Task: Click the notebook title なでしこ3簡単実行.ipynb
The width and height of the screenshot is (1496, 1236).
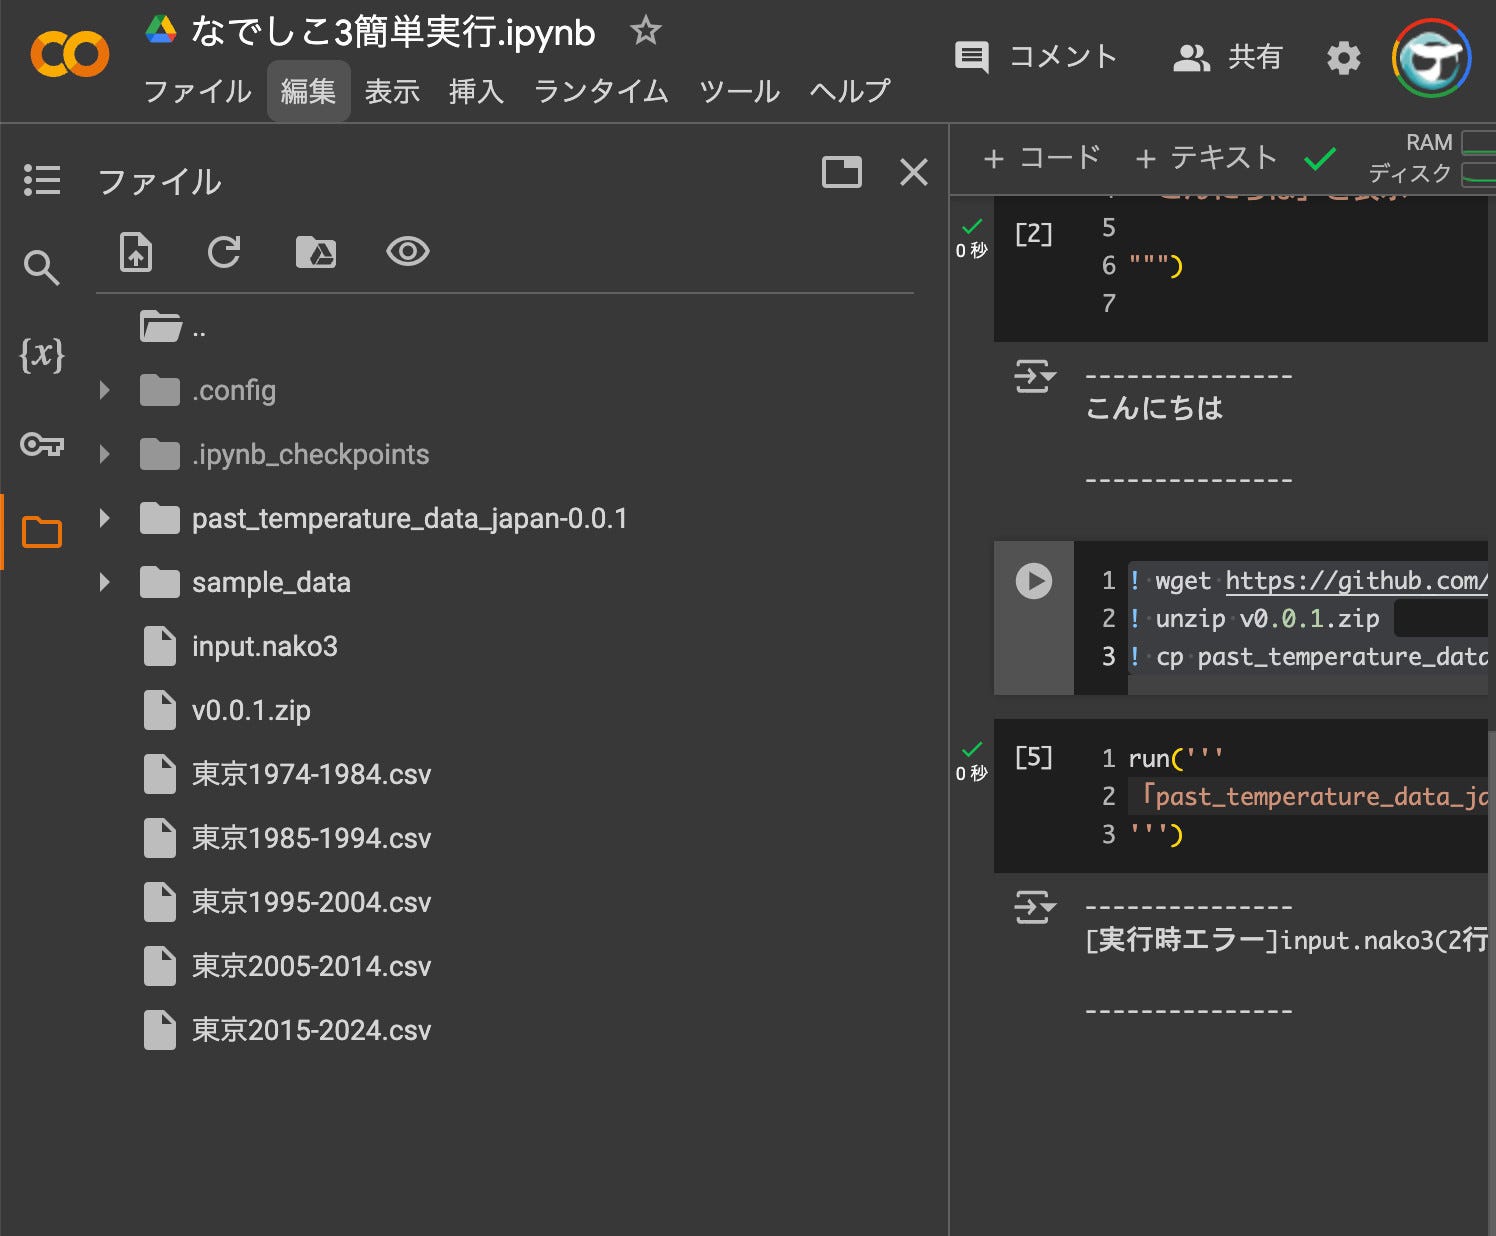Action: [x=393, y=32]
